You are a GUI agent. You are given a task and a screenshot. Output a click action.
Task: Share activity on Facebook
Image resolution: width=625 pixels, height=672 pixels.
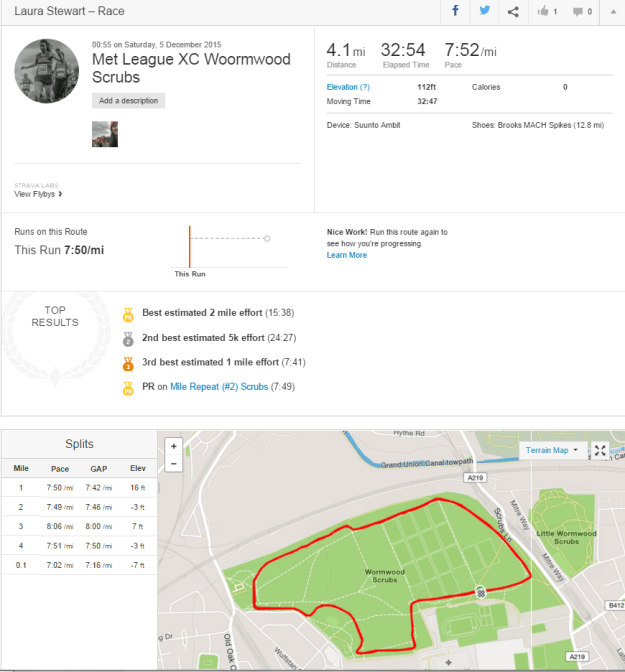tap(455, 11)
